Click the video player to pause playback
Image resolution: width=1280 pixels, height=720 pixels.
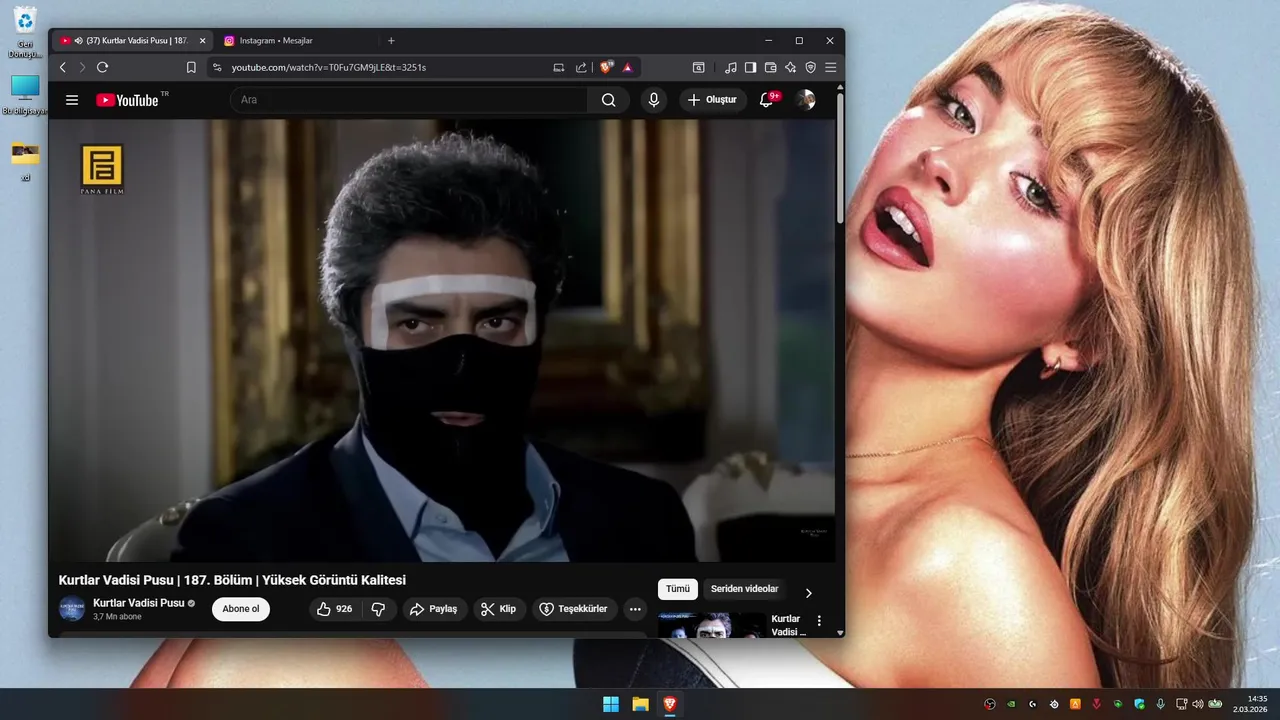pos(442,340)
